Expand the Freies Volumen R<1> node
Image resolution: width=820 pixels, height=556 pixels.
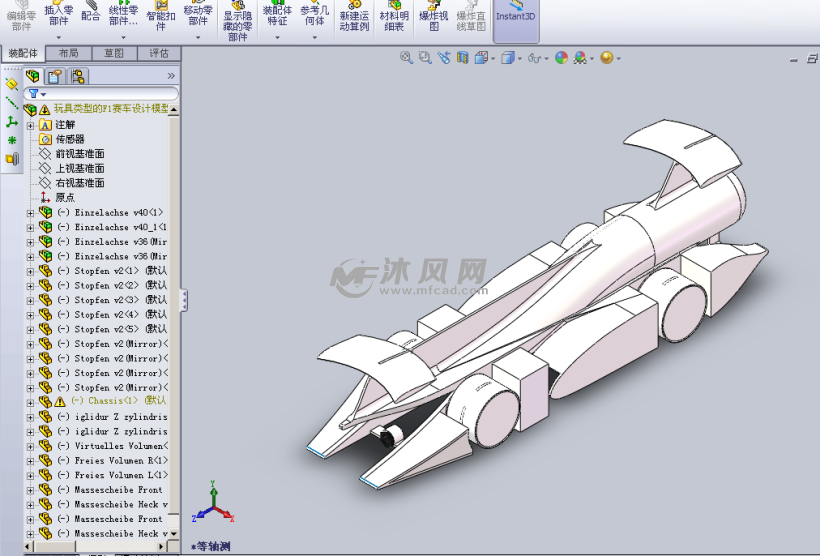point(30,461)
